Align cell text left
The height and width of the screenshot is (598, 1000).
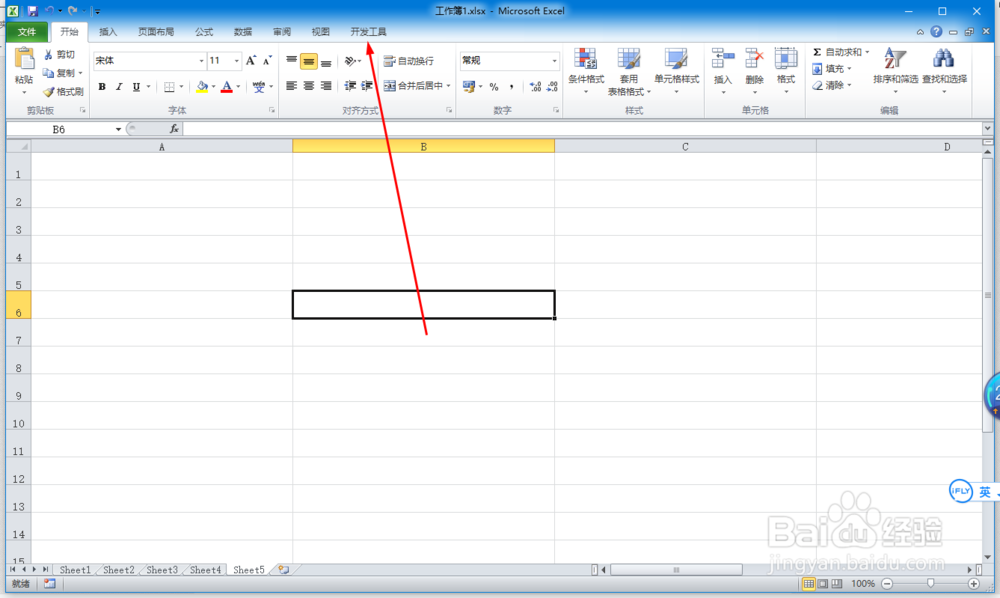291,86
